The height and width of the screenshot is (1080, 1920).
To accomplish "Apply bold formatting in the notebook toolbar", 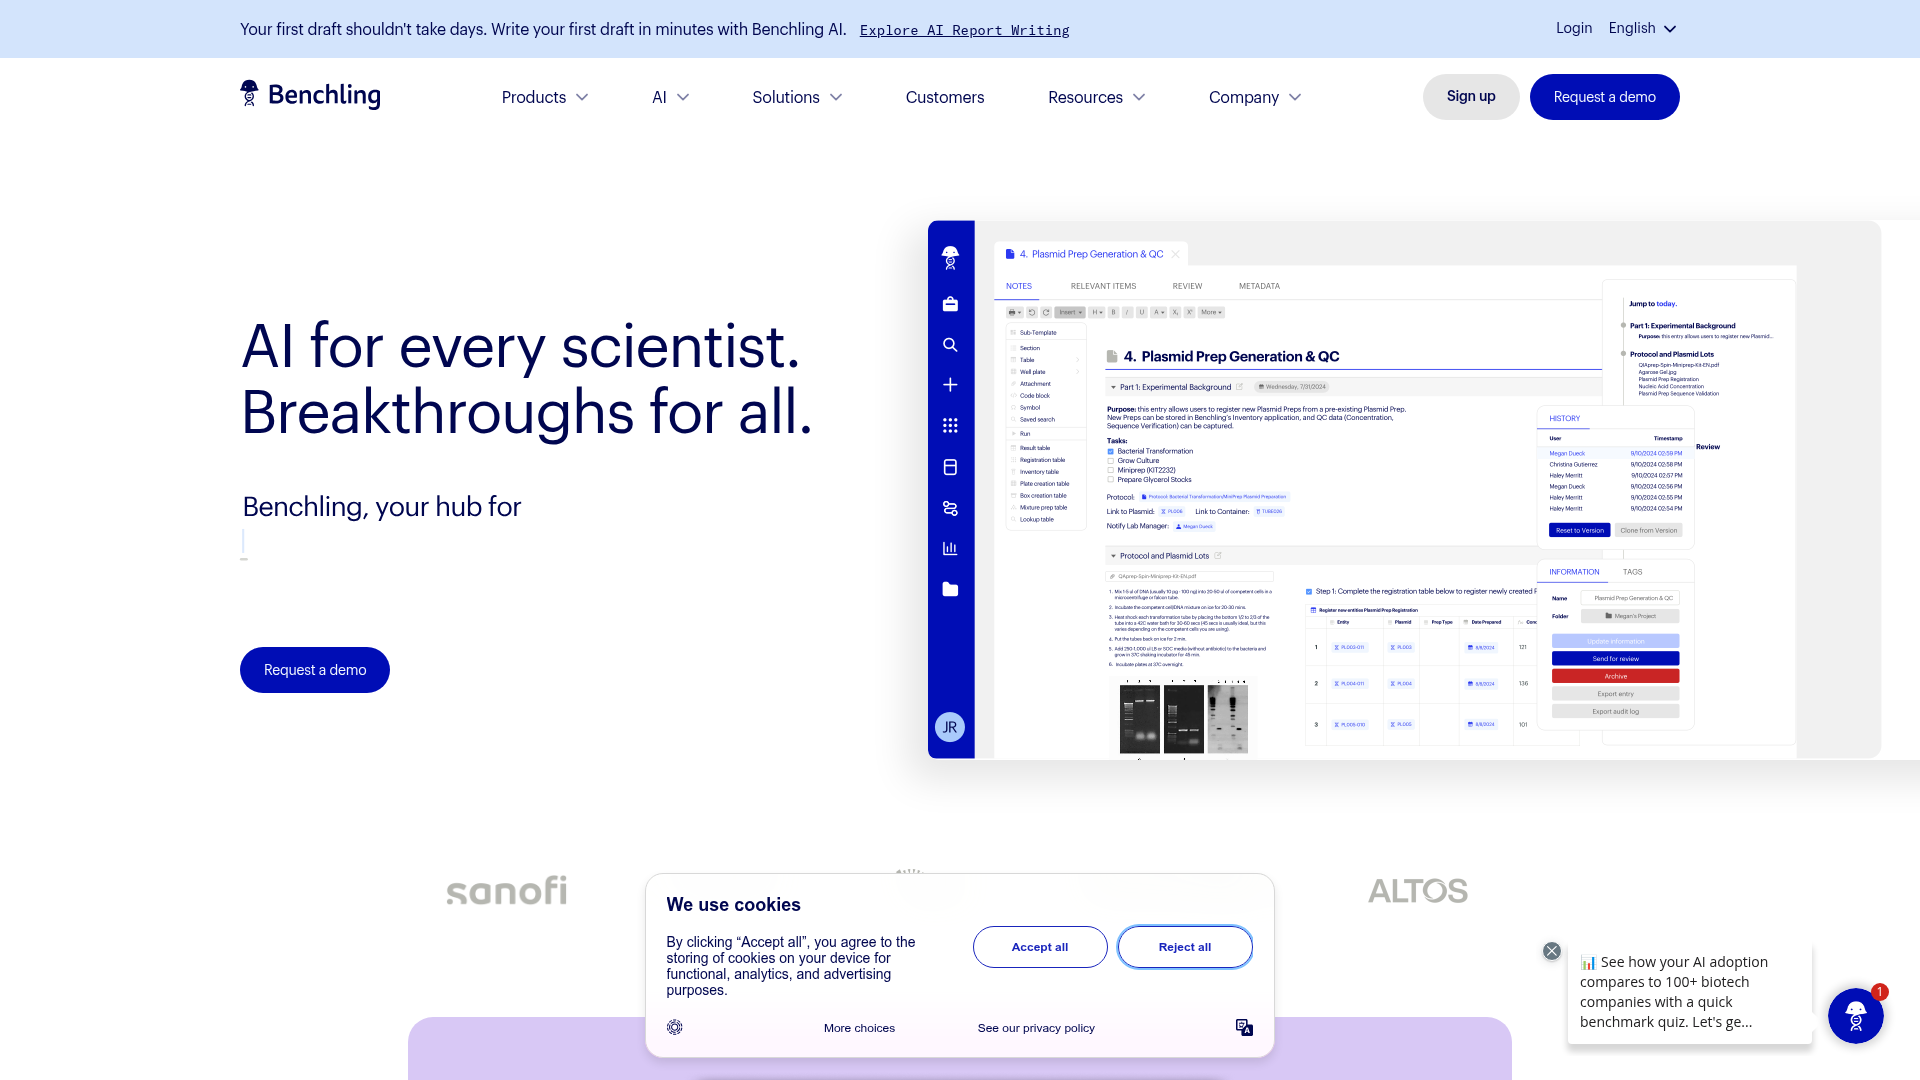I will [x=1113, y=312].
